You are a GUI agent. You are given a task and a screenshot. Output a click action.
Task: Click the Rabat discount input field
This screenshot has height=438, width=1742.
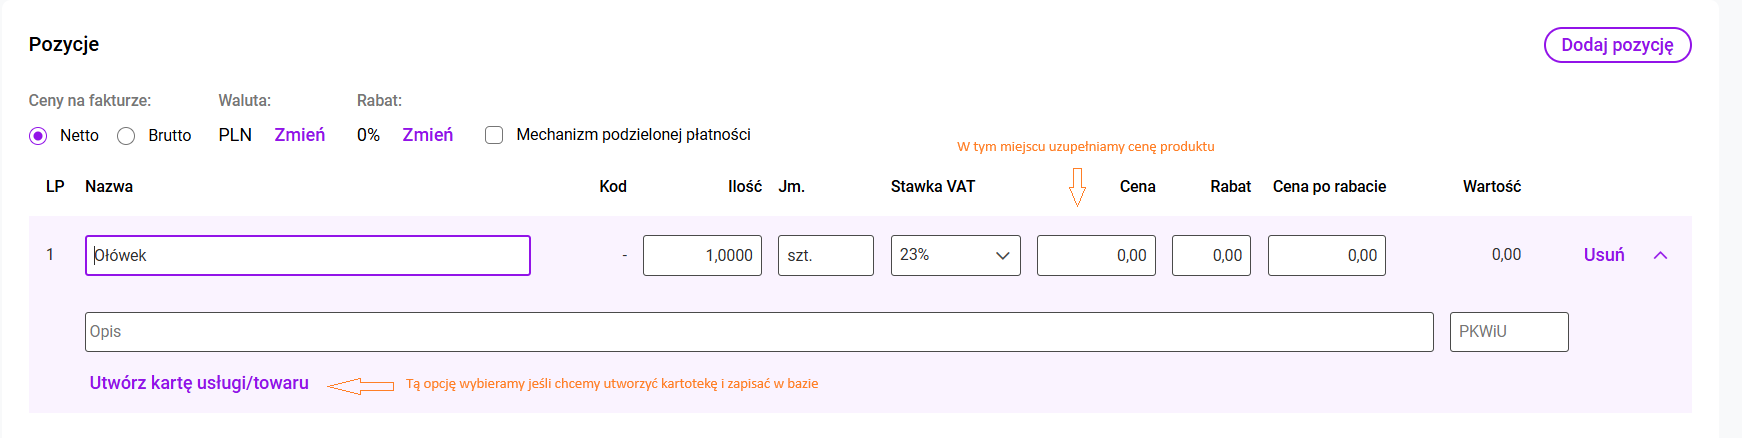coord(1211,255)
